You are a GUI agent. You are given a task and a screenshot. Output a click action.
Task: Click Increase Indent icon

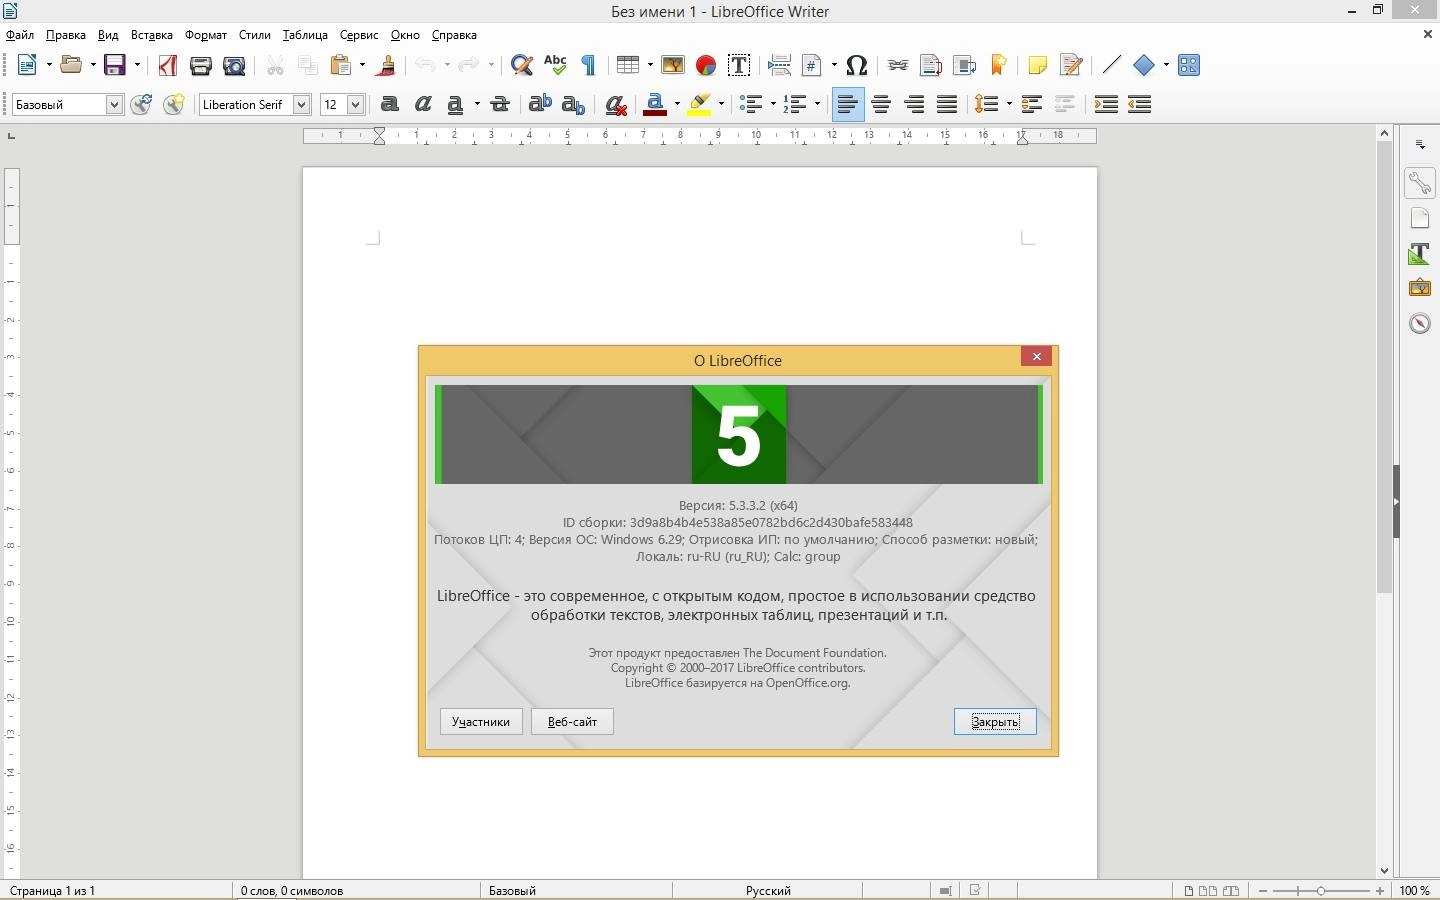[1106, 104]
